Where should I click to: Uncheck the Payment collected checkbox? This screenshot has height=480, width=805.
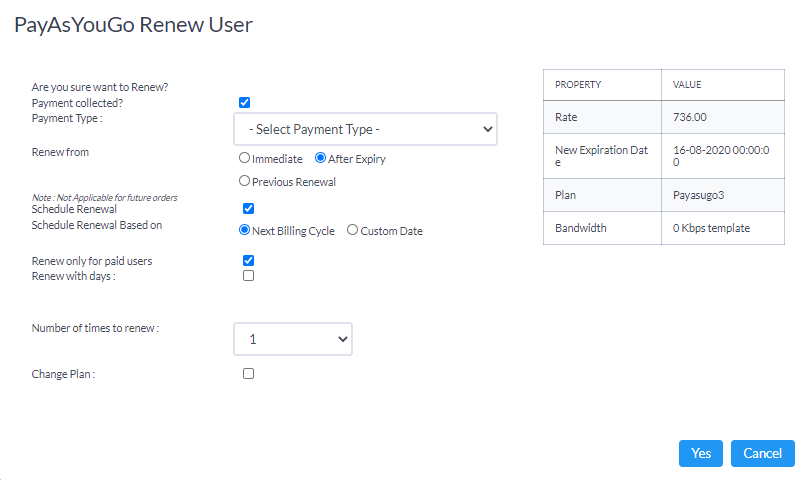[244, 103]
